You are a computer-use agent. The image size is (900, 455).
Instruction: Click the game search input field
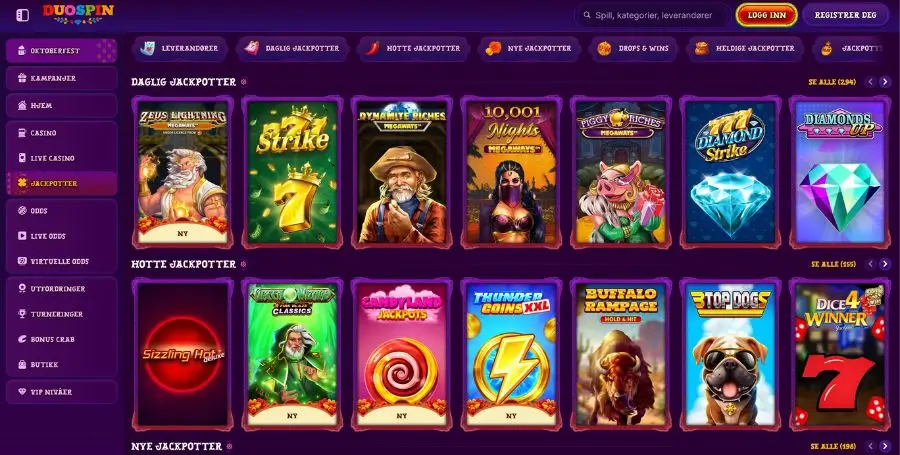(653, 15)
